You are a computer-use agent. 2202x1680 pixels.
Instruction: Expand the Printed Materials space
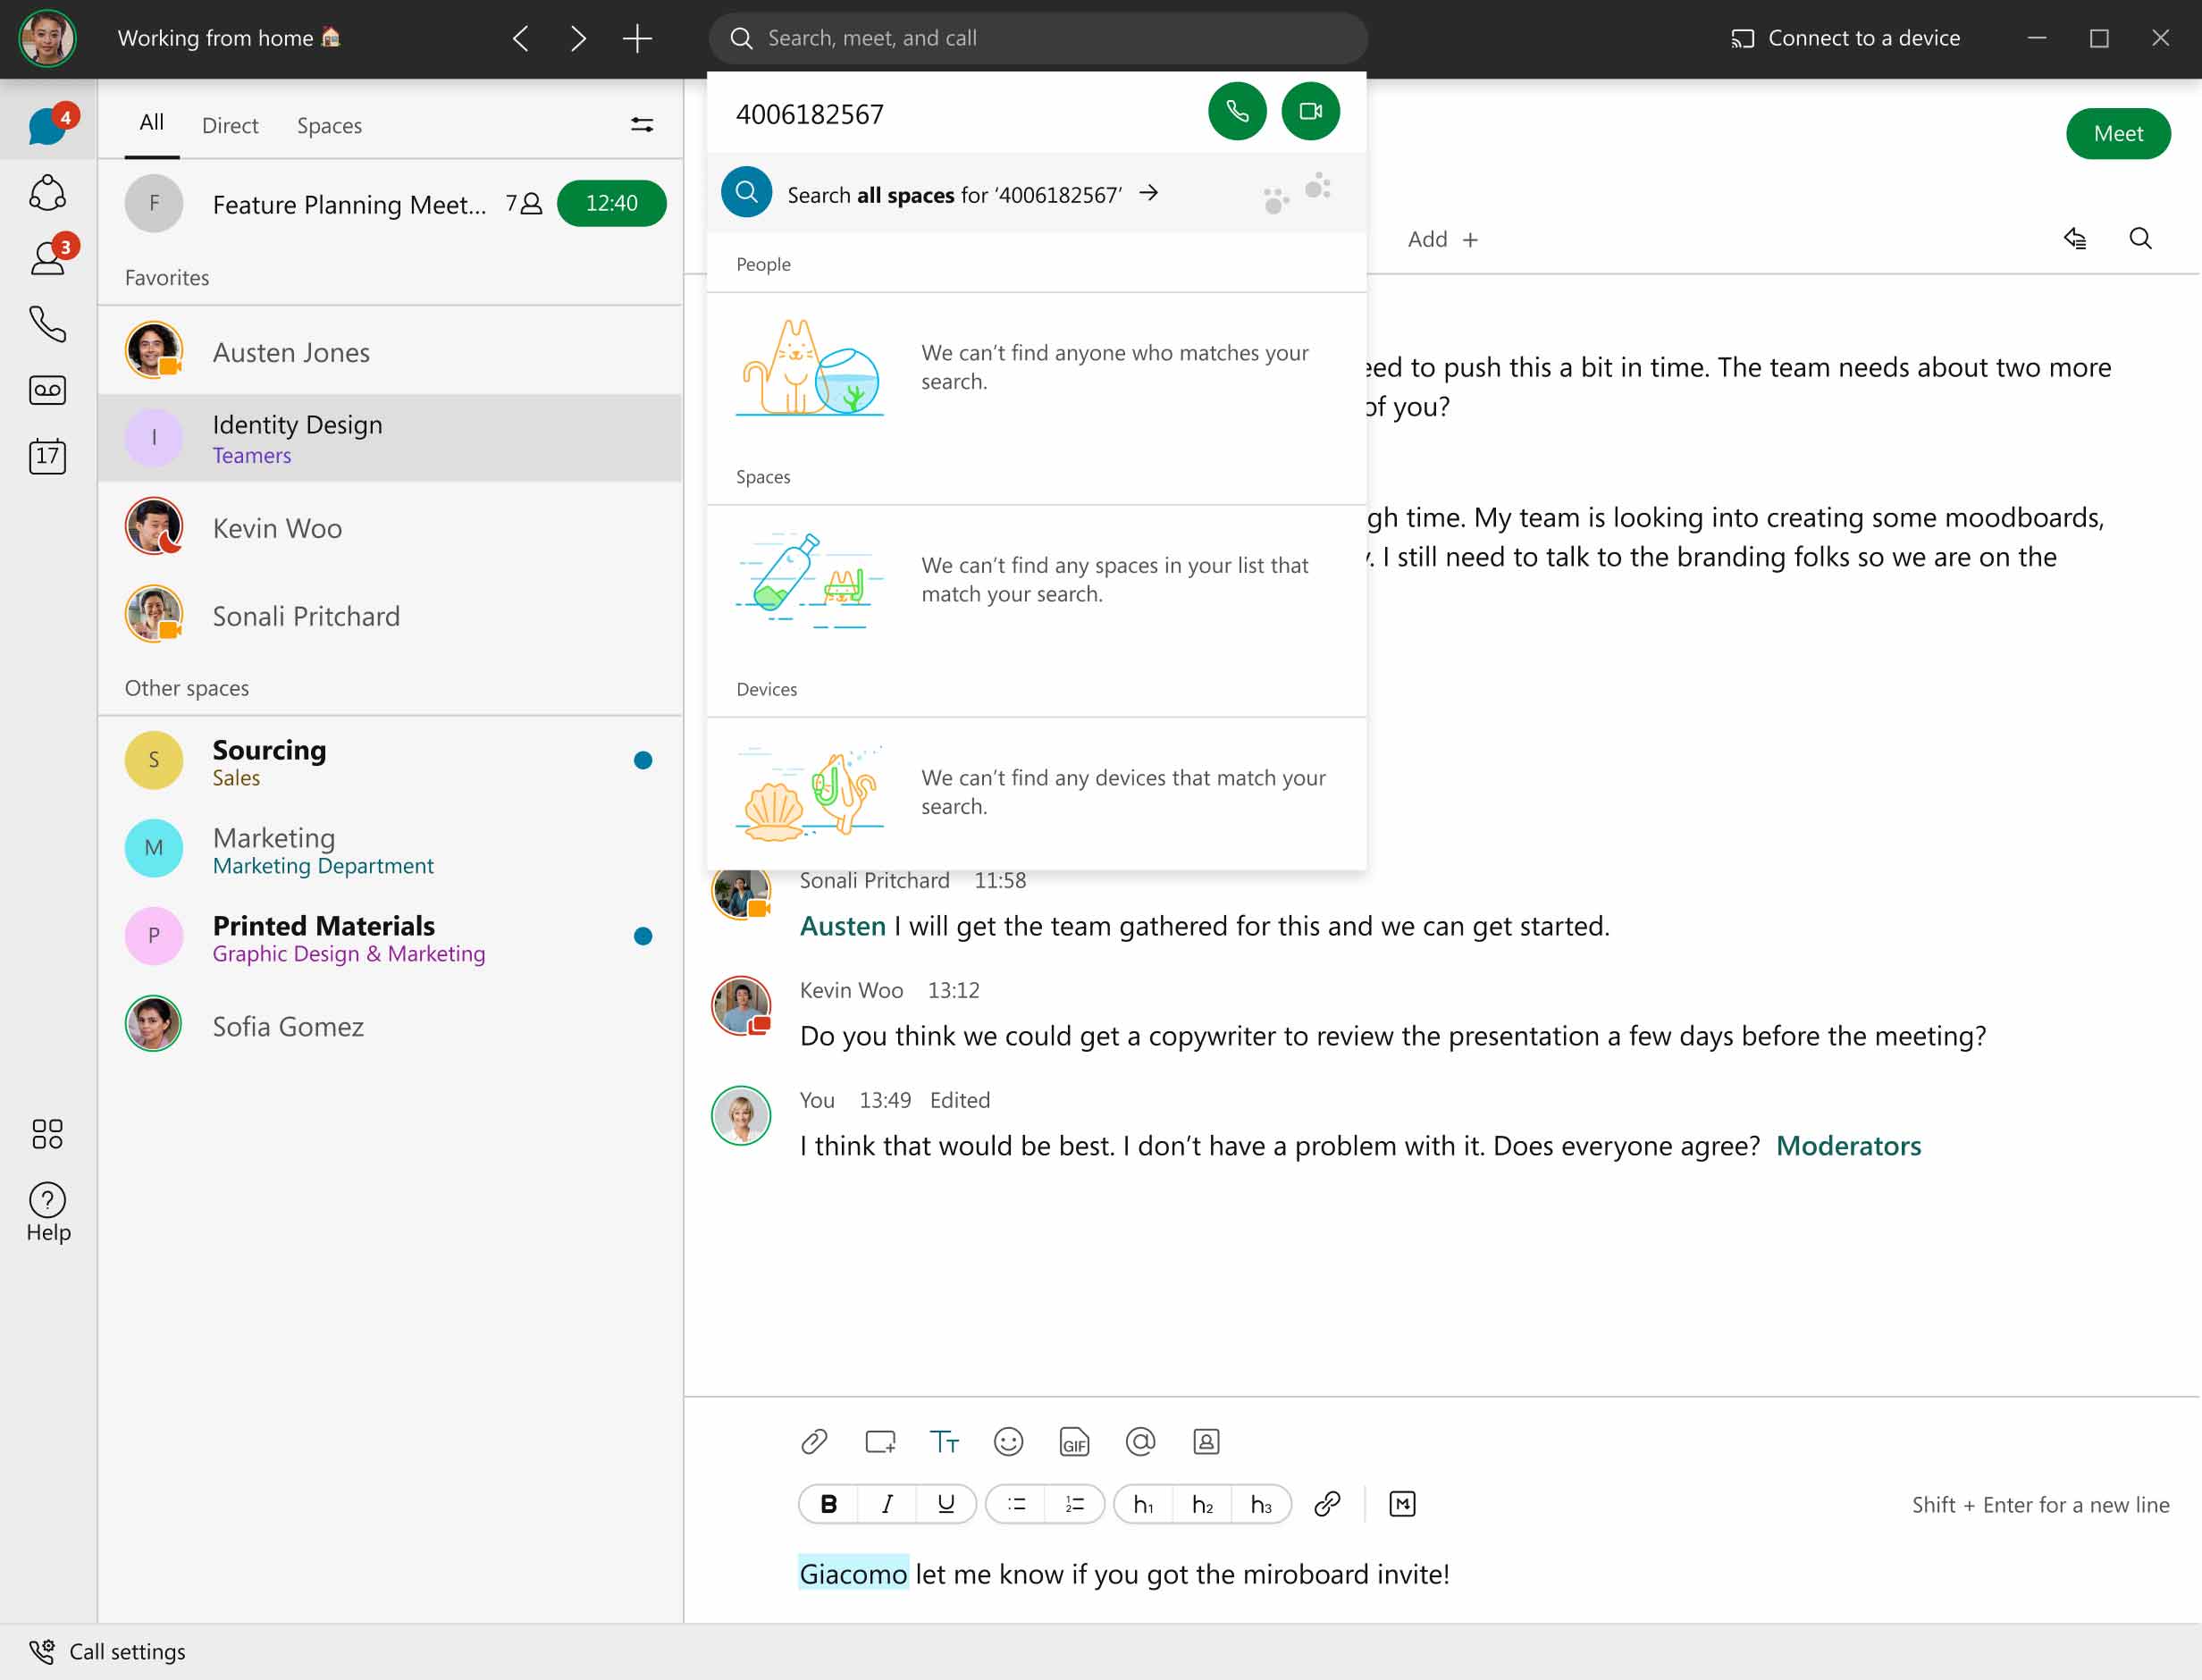pyautogui.click(x=390, y=937)
